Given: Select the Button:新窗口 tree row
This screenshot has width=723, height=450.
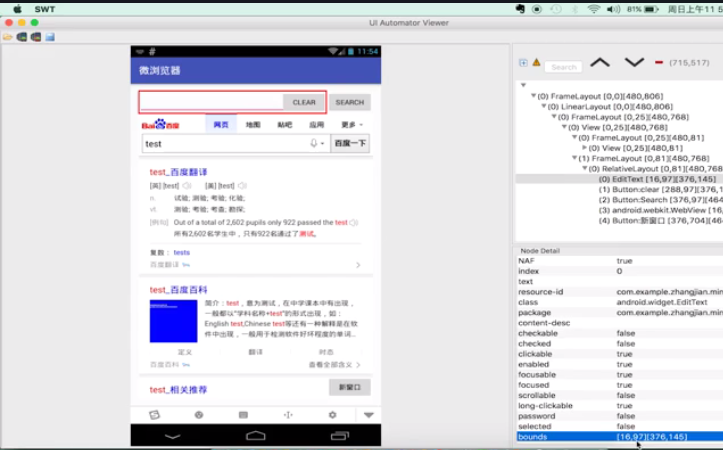Looking at the screenshot, I should 660,220.
